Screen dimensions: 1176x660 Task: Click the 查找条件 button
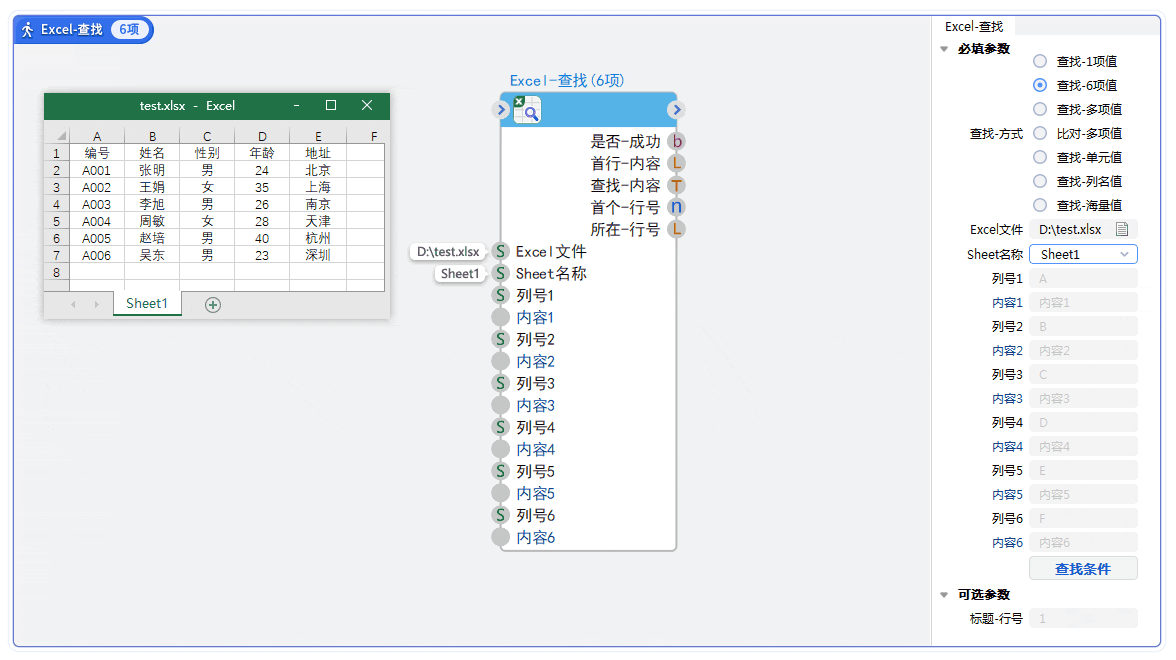click(x=1082, y=569)
